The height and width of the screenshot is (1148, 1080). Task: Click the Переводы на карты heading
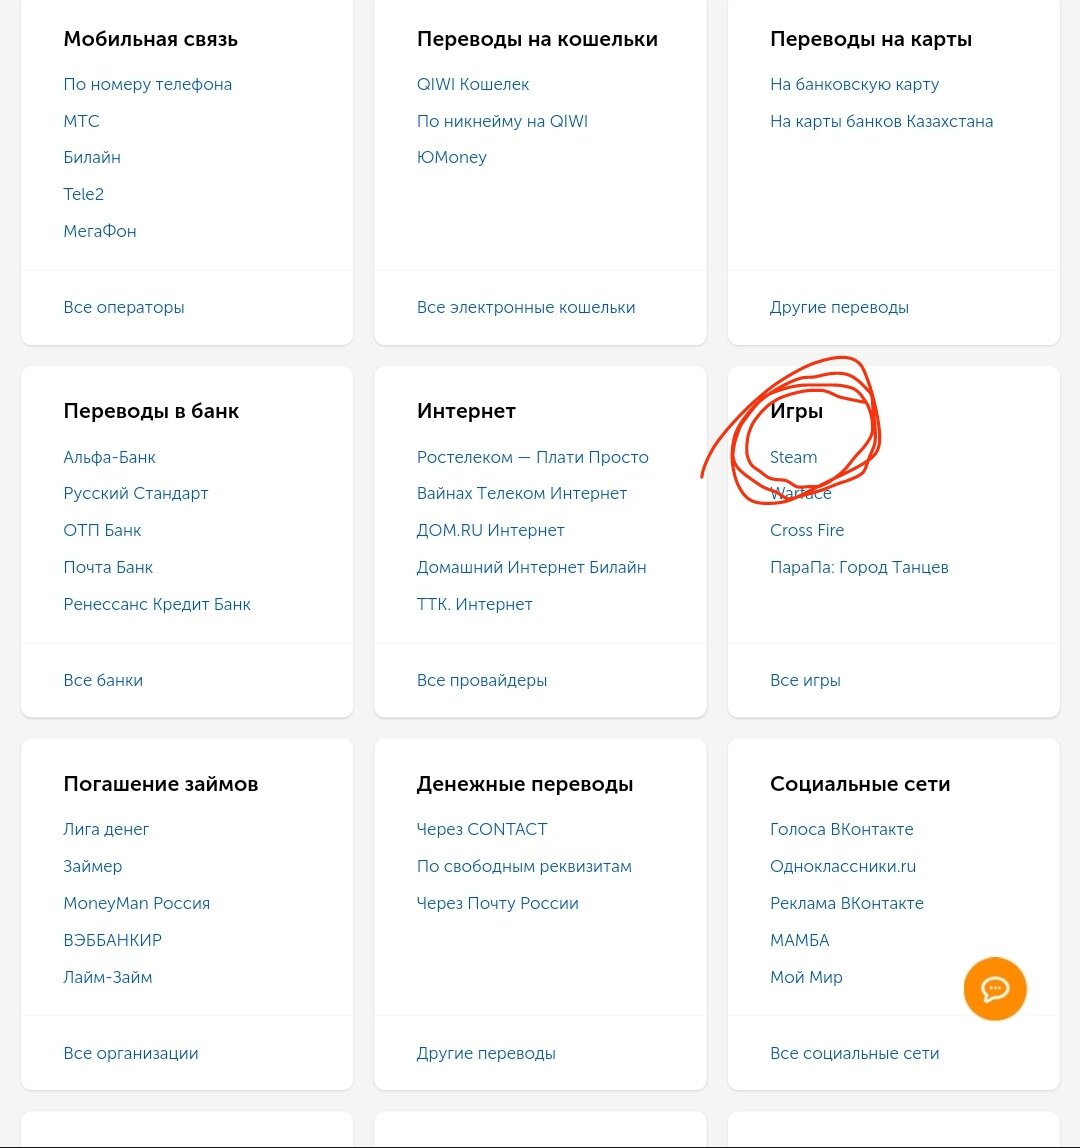(x=871, y=39)
